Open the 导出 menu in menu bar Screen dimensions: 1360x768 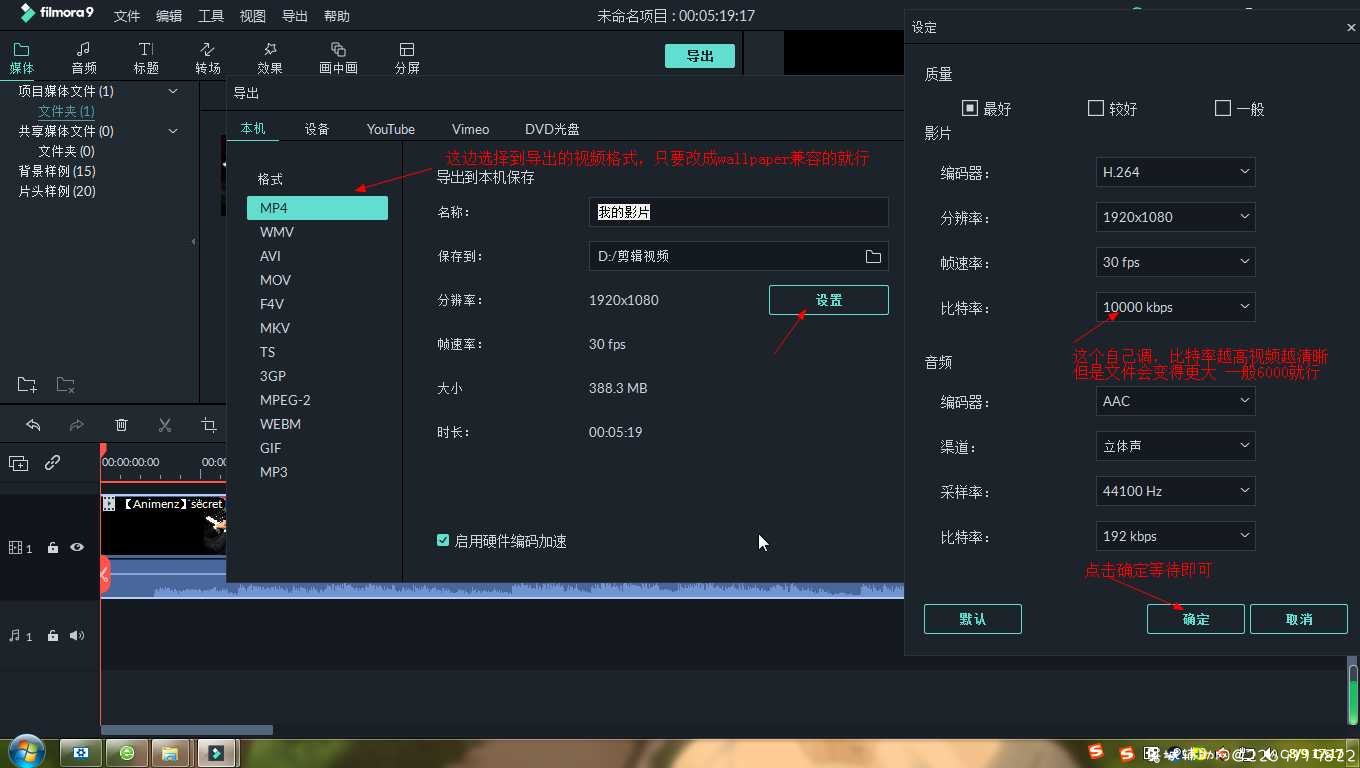click(295, 16)
